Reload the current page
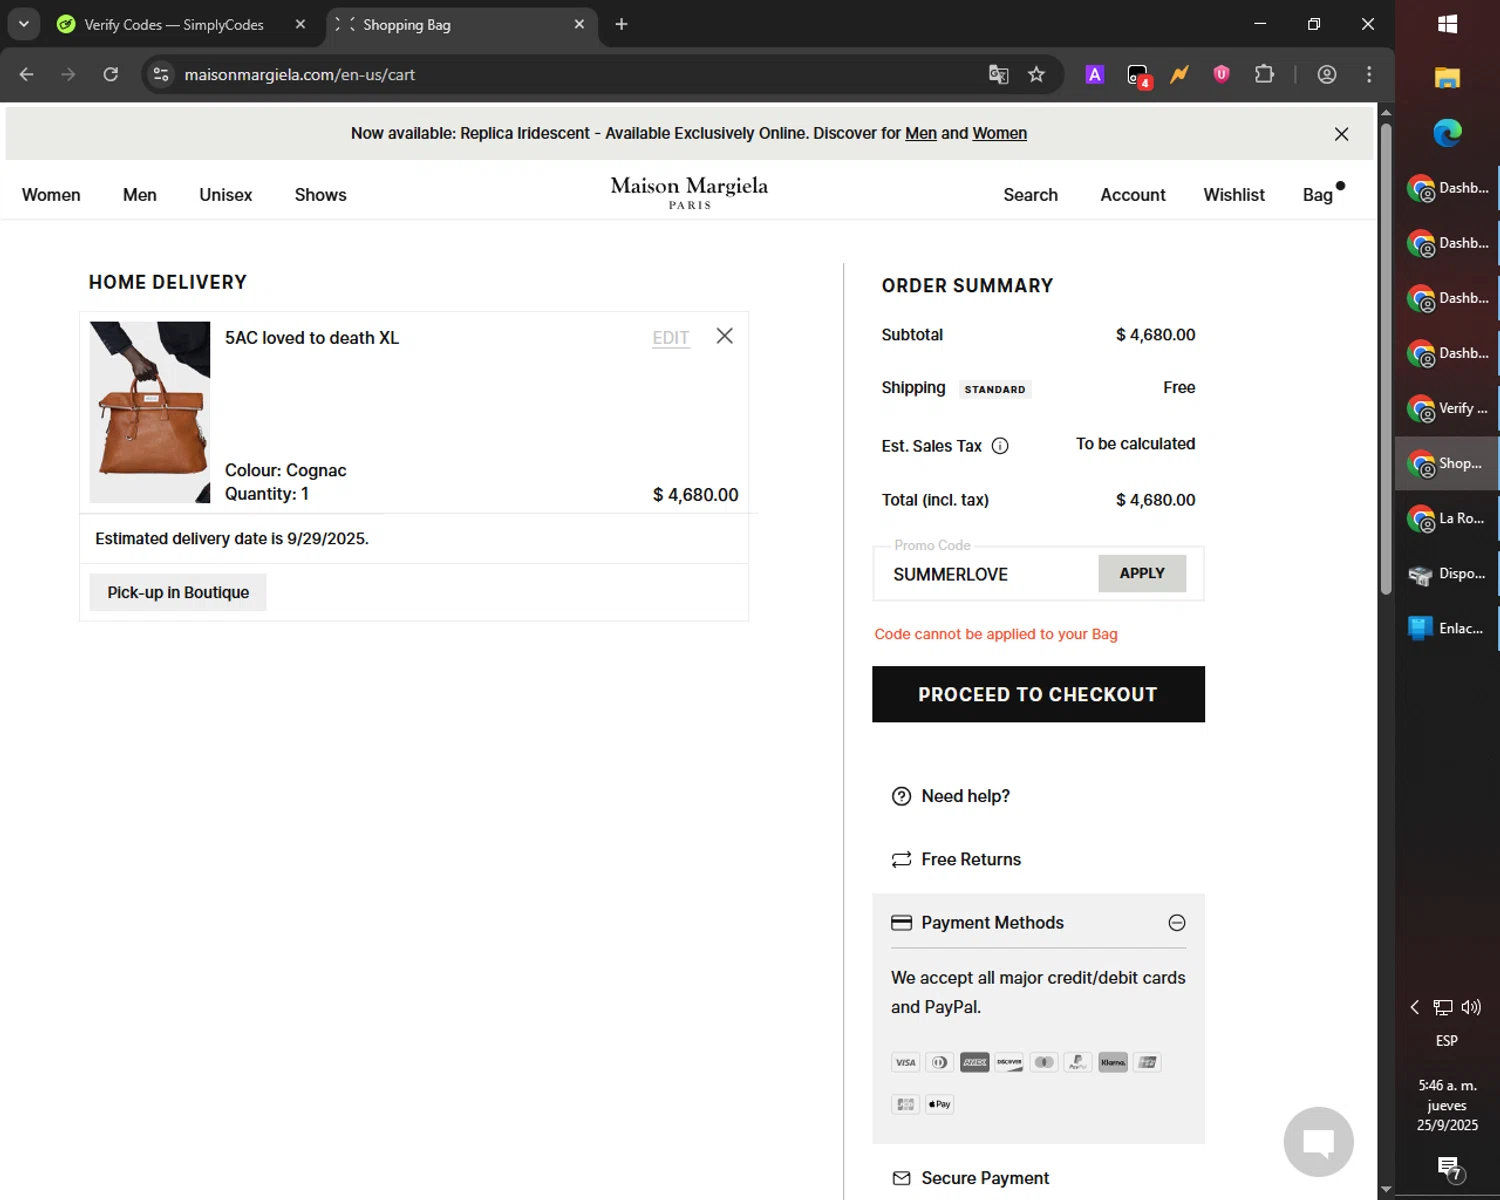Screen dimensions: 1500x1200 click(111, 74)
